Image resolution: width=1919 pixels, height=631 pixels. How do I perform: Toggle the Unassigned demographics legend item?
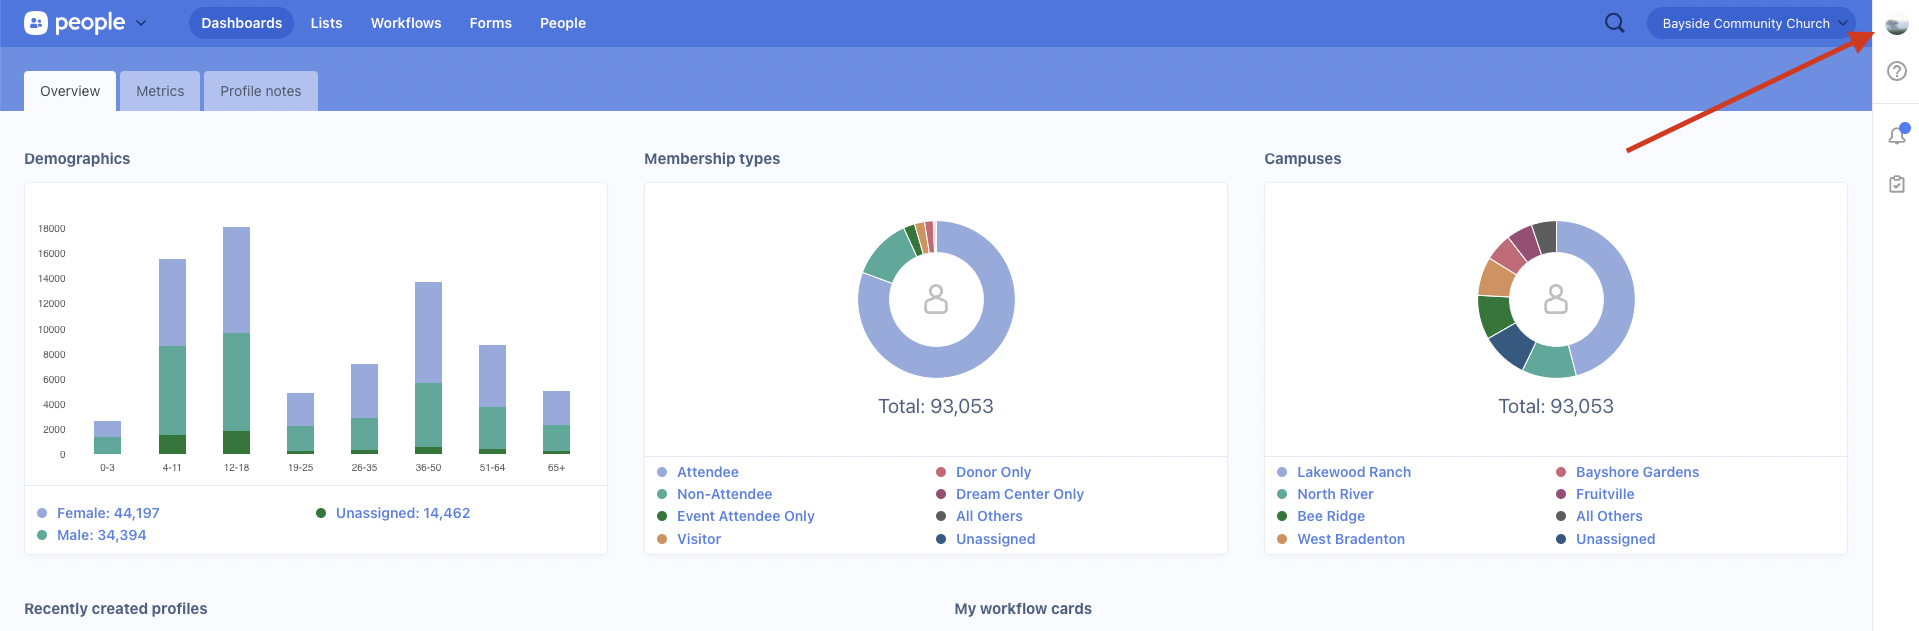click(x=402, y=513)
